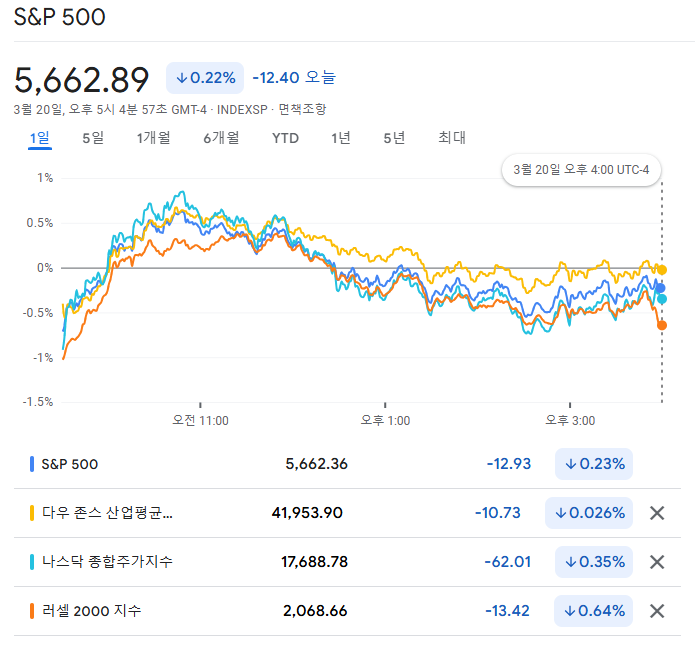
Task: Click the 5,662.36 value in S&P 500 row
Action: (x=316, y=464)
